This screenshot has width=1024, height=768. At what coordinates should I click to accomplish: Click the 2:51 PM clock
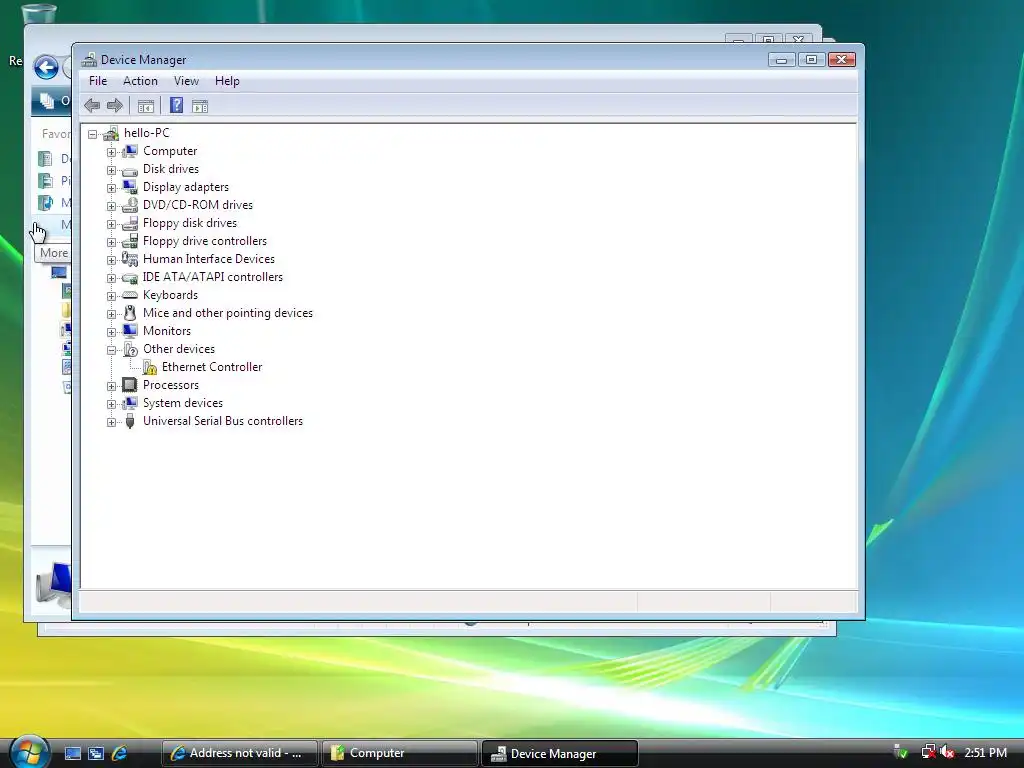pyautogui.click(x=985, y=752)
